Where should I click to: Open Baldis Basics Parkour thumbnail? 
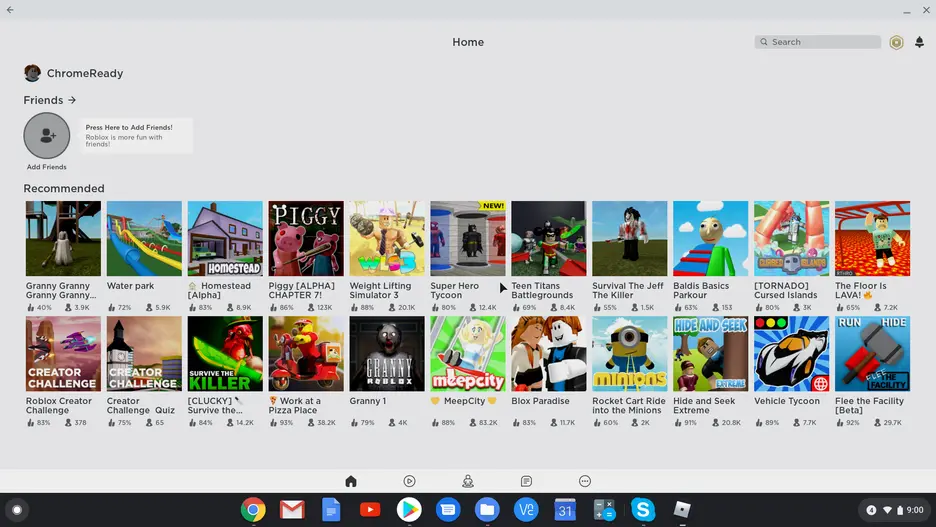click(710, 239)
